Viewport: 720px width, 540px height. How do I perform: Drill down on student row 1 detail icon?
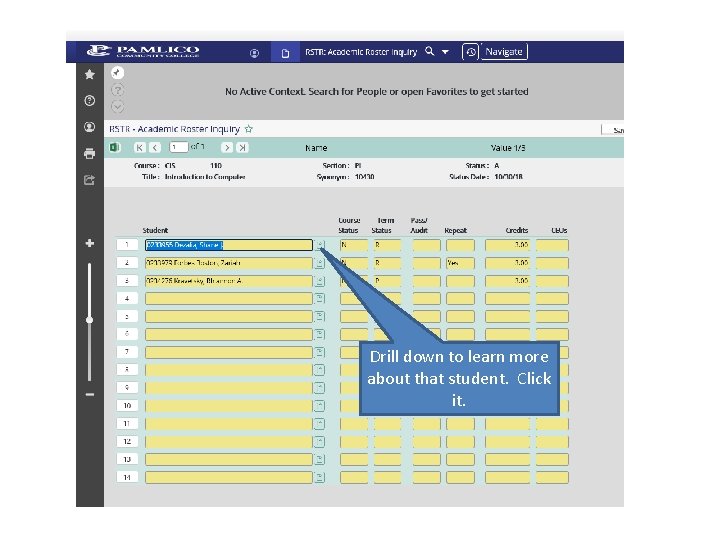coord(320,245)
